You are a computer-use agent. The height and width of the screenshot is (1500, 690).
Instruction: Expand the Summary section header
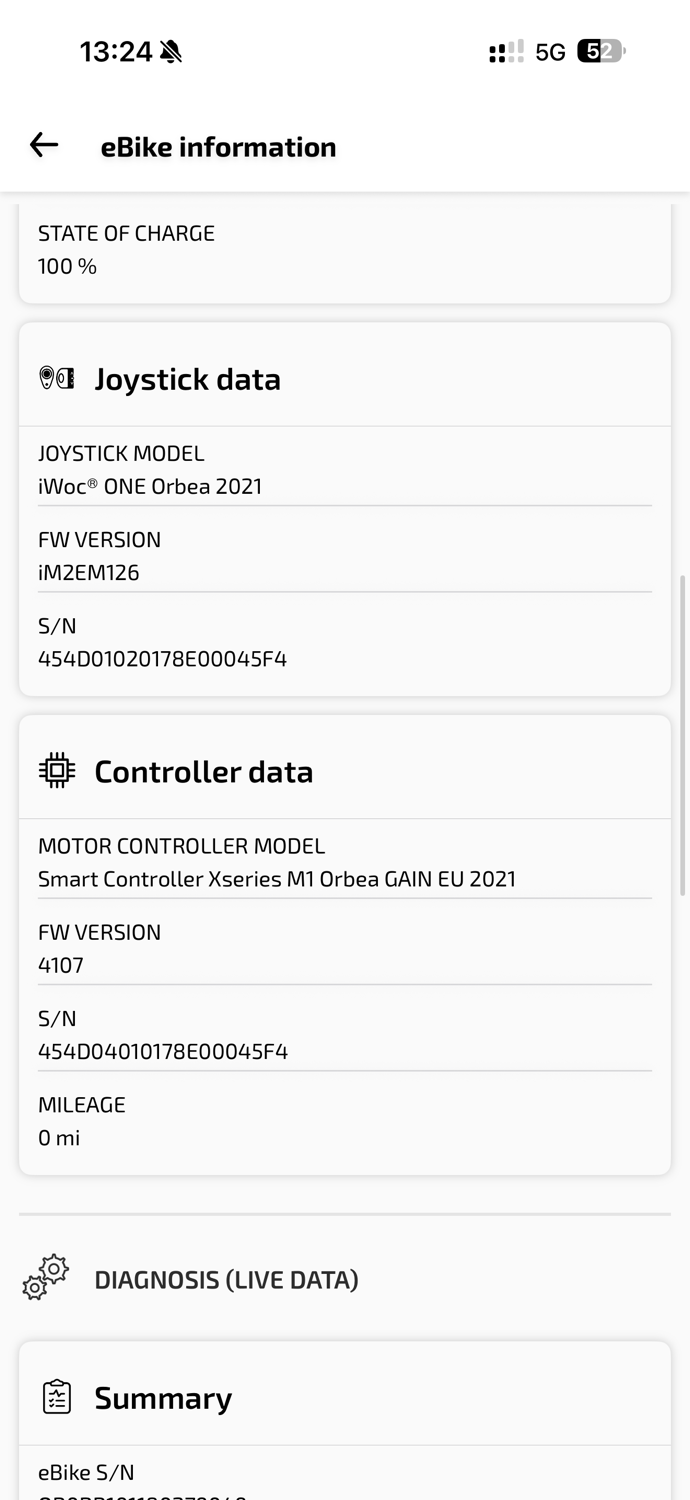click(345, 1397)
